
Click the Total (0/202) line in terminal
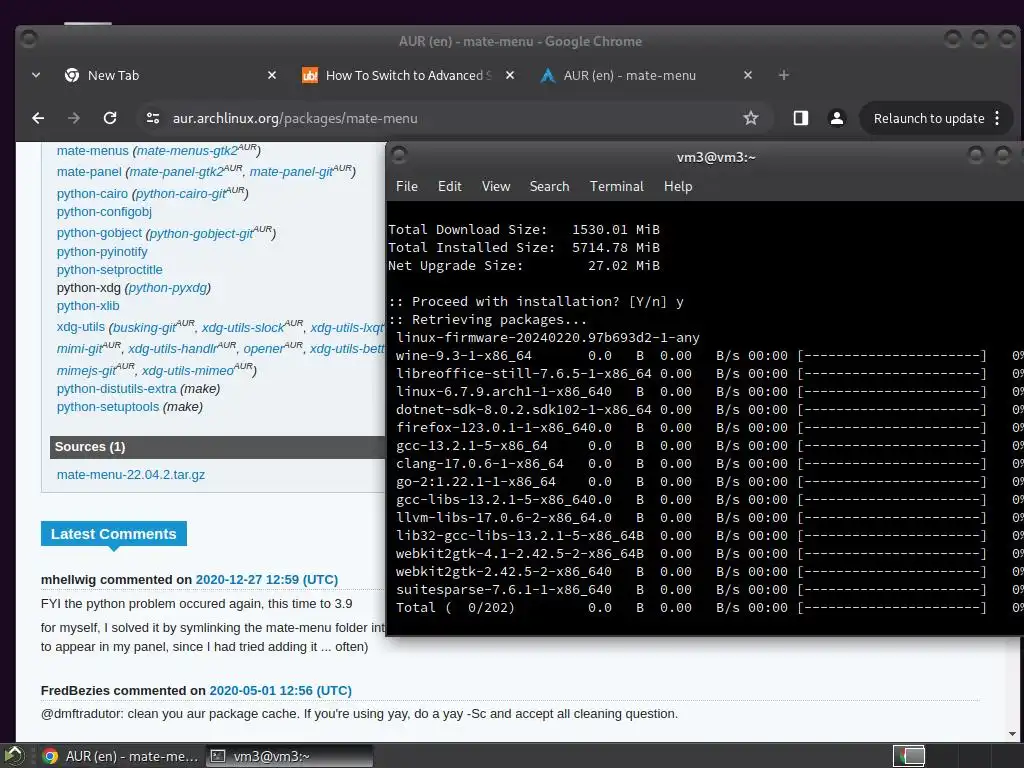click(709, 608)
